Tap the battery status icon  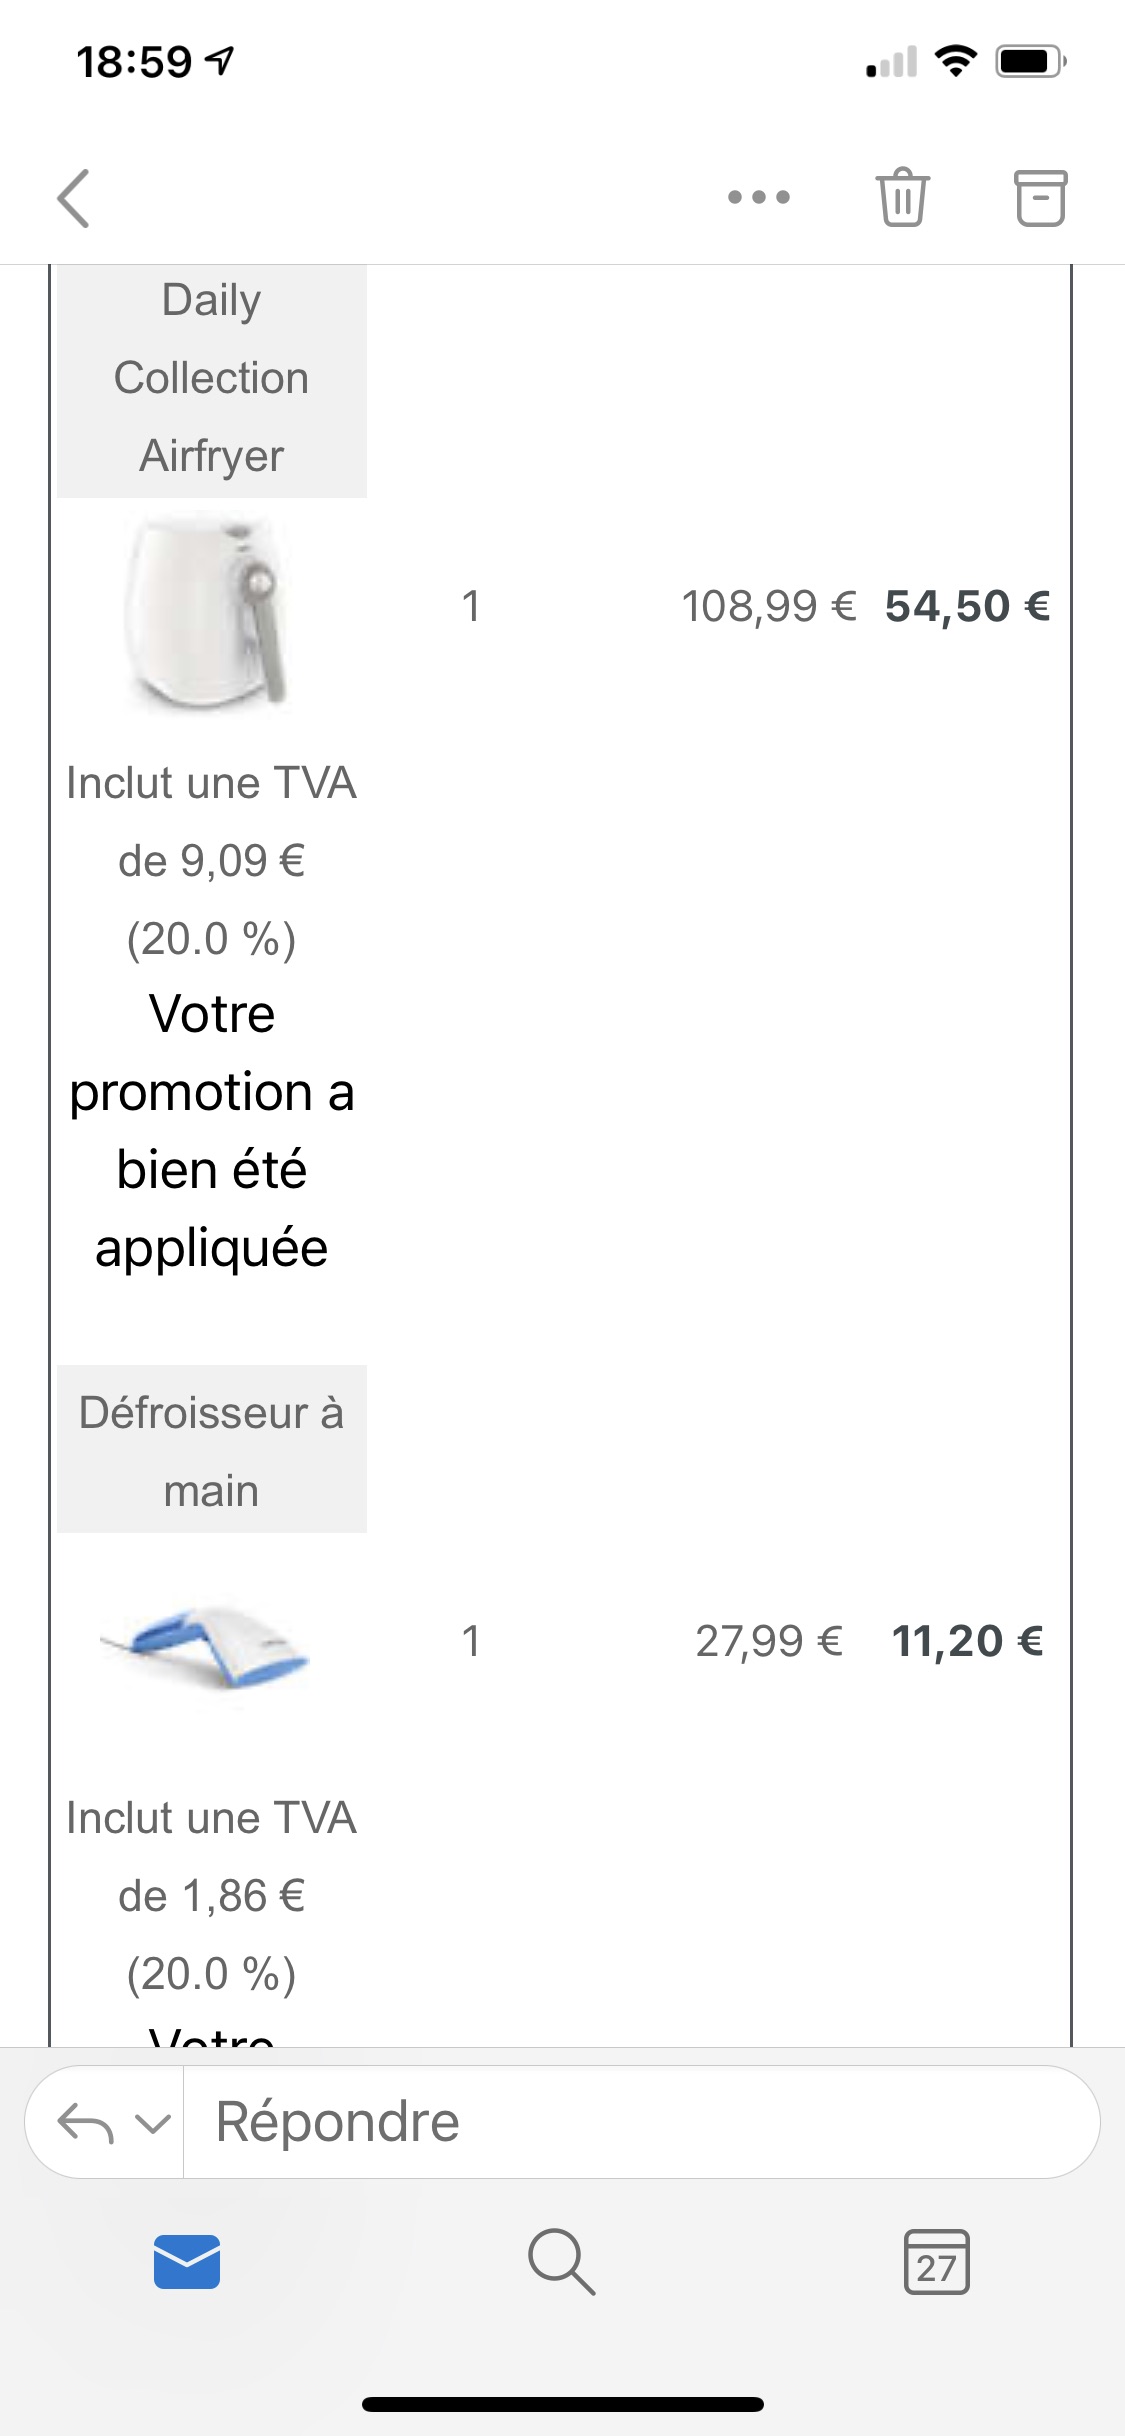point(1031,61)
